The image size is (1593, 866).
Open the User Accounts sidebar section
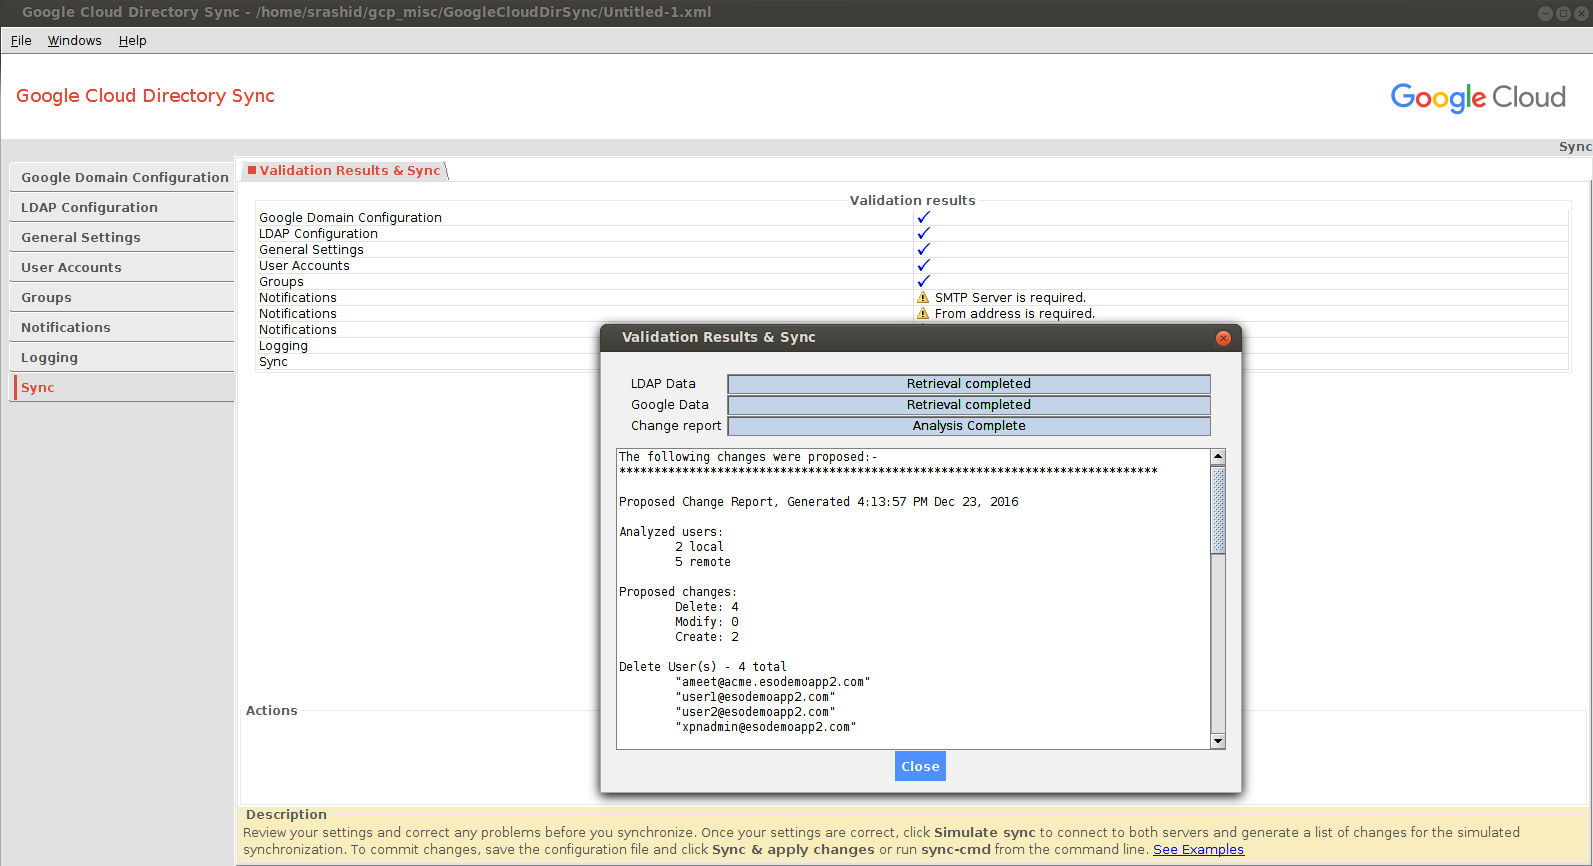(x=122, y=267)
